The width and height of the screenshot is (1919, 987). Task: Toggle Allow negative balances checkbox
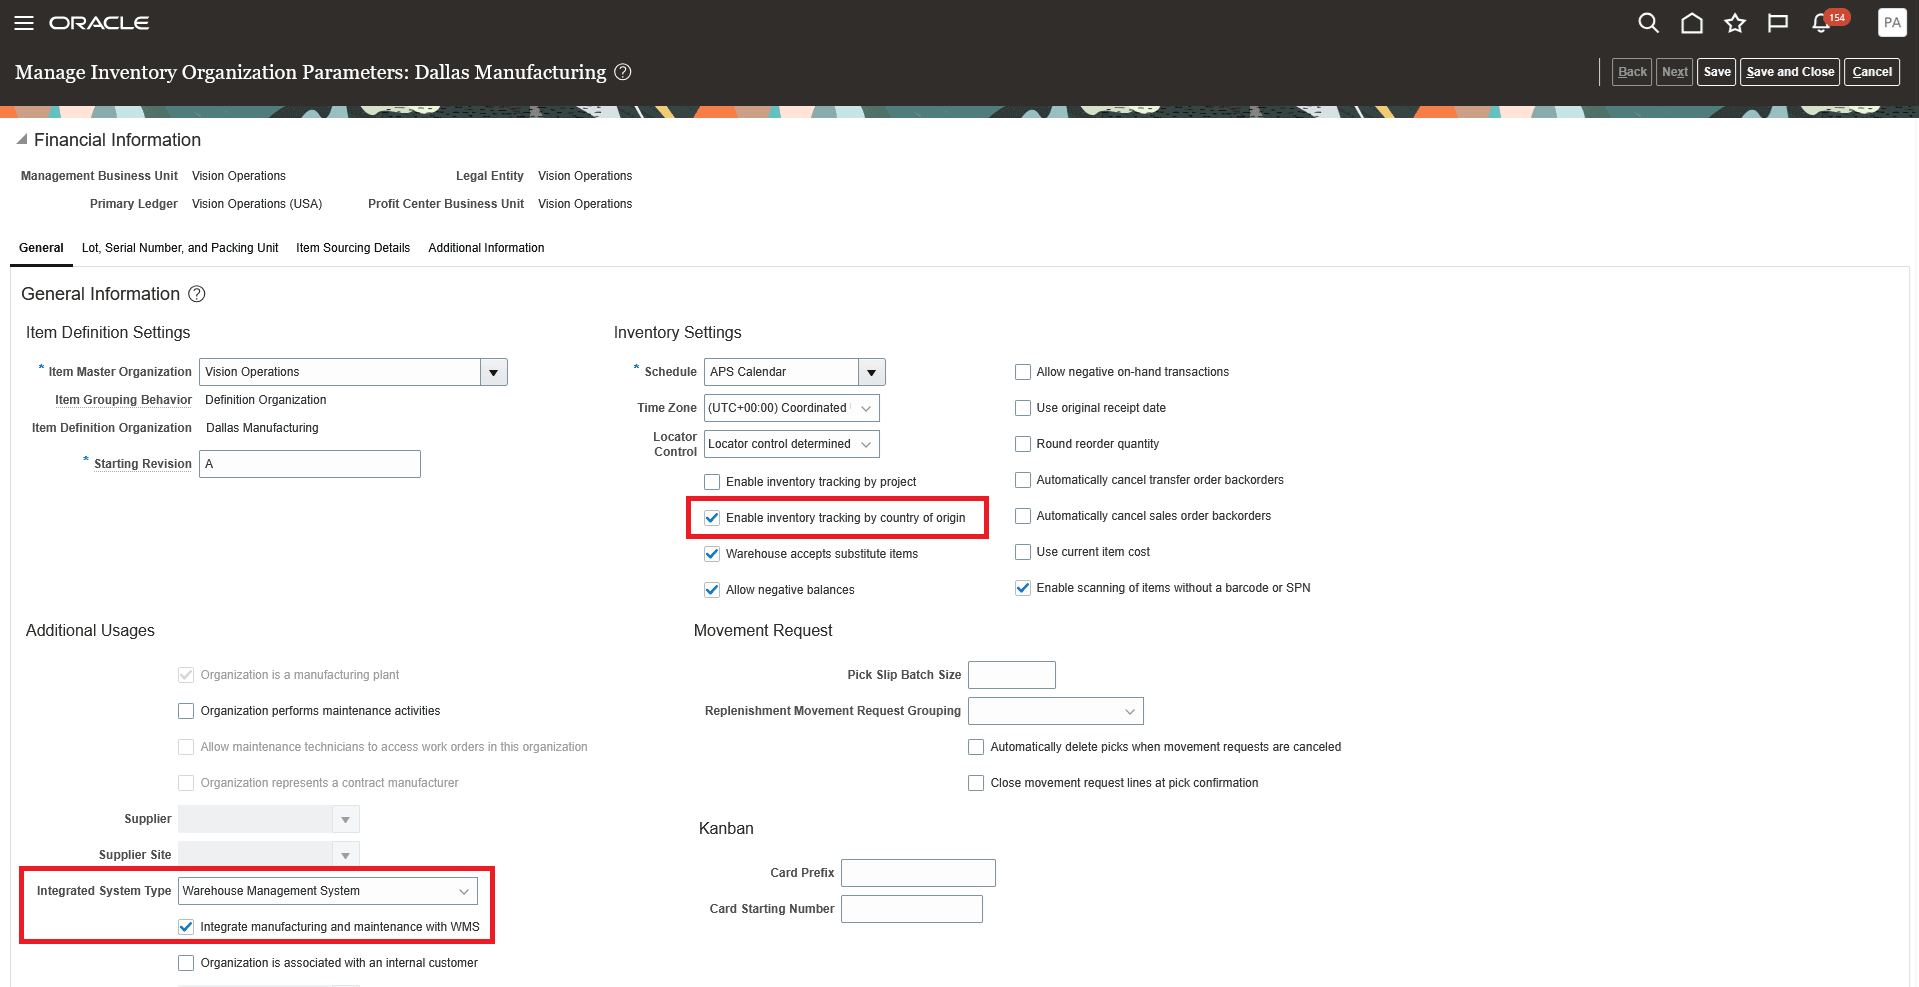coord(712,590)
